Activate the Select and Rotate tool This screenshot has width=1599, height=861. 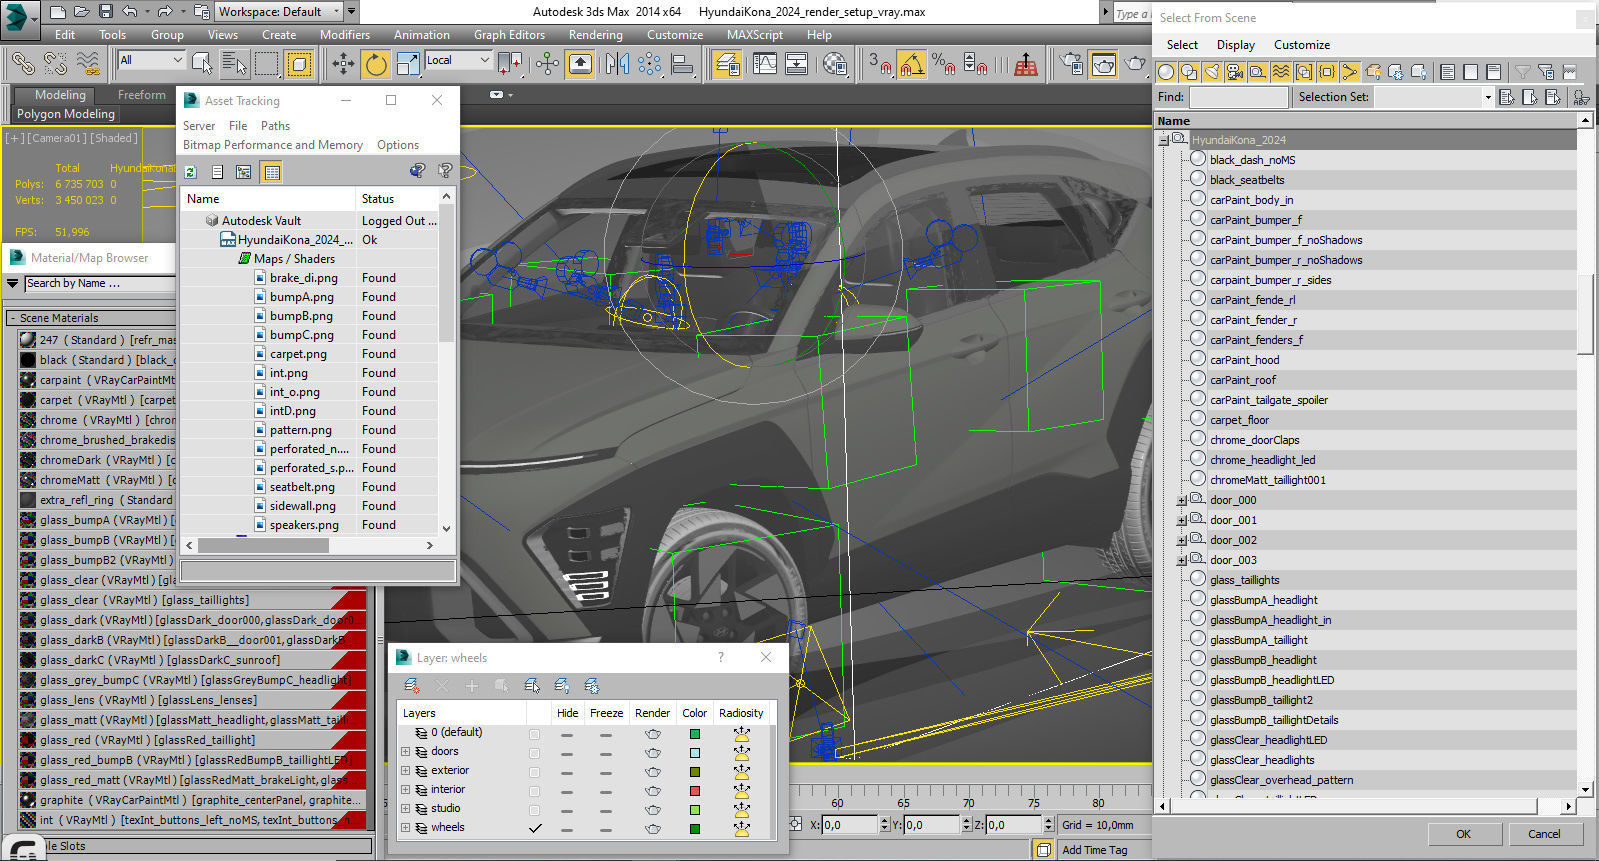376,64
